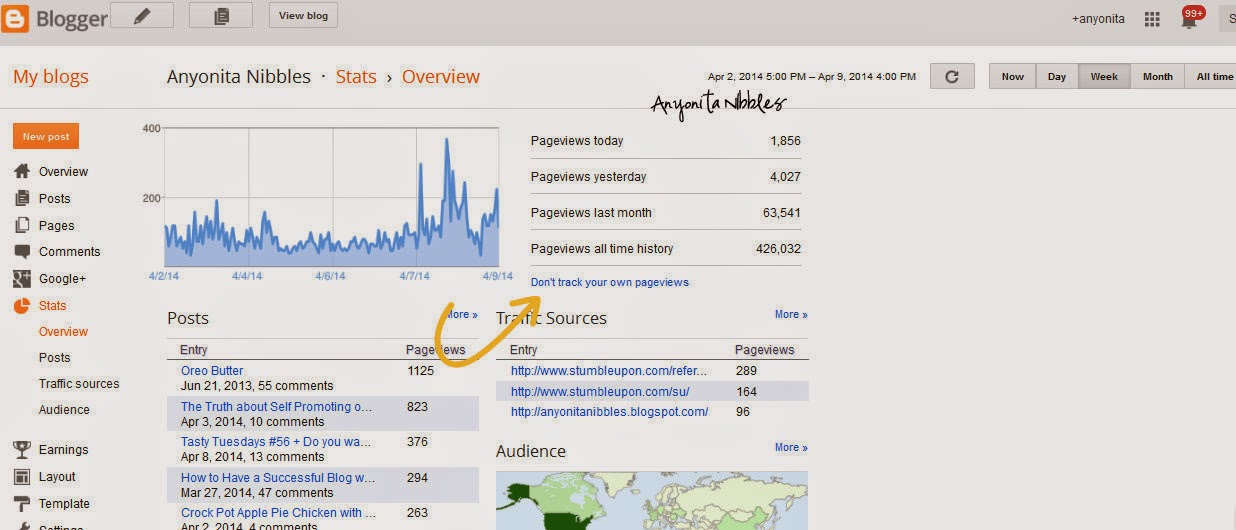Click the pageviews line chart
The width and height of the screenshot is (1236, 530).
(x=331, y=197)
